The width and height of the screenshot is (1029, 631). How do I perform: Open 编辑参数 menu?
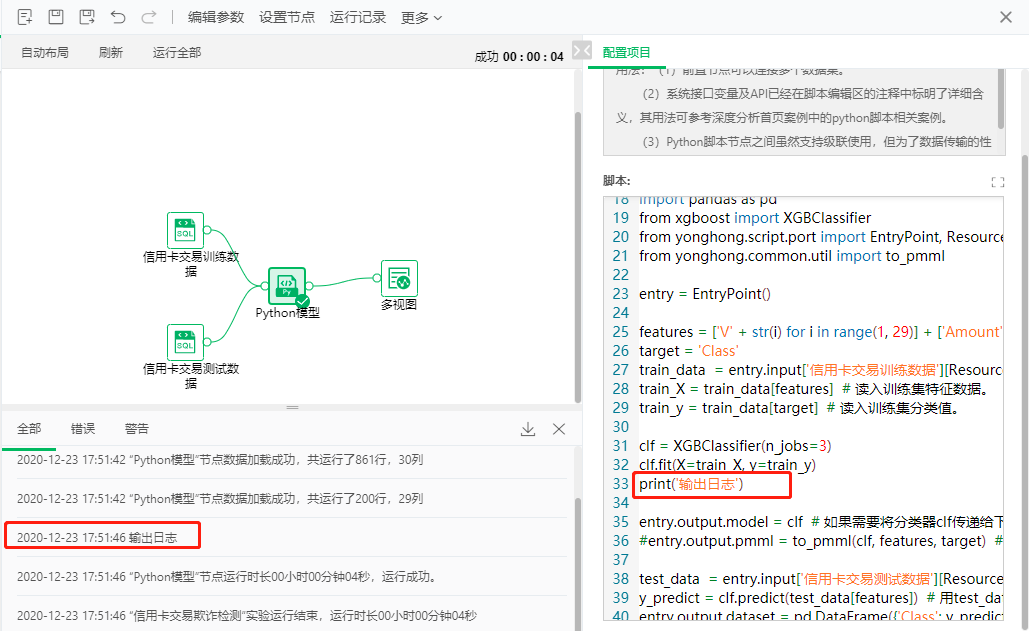click(x=216, y=17)
